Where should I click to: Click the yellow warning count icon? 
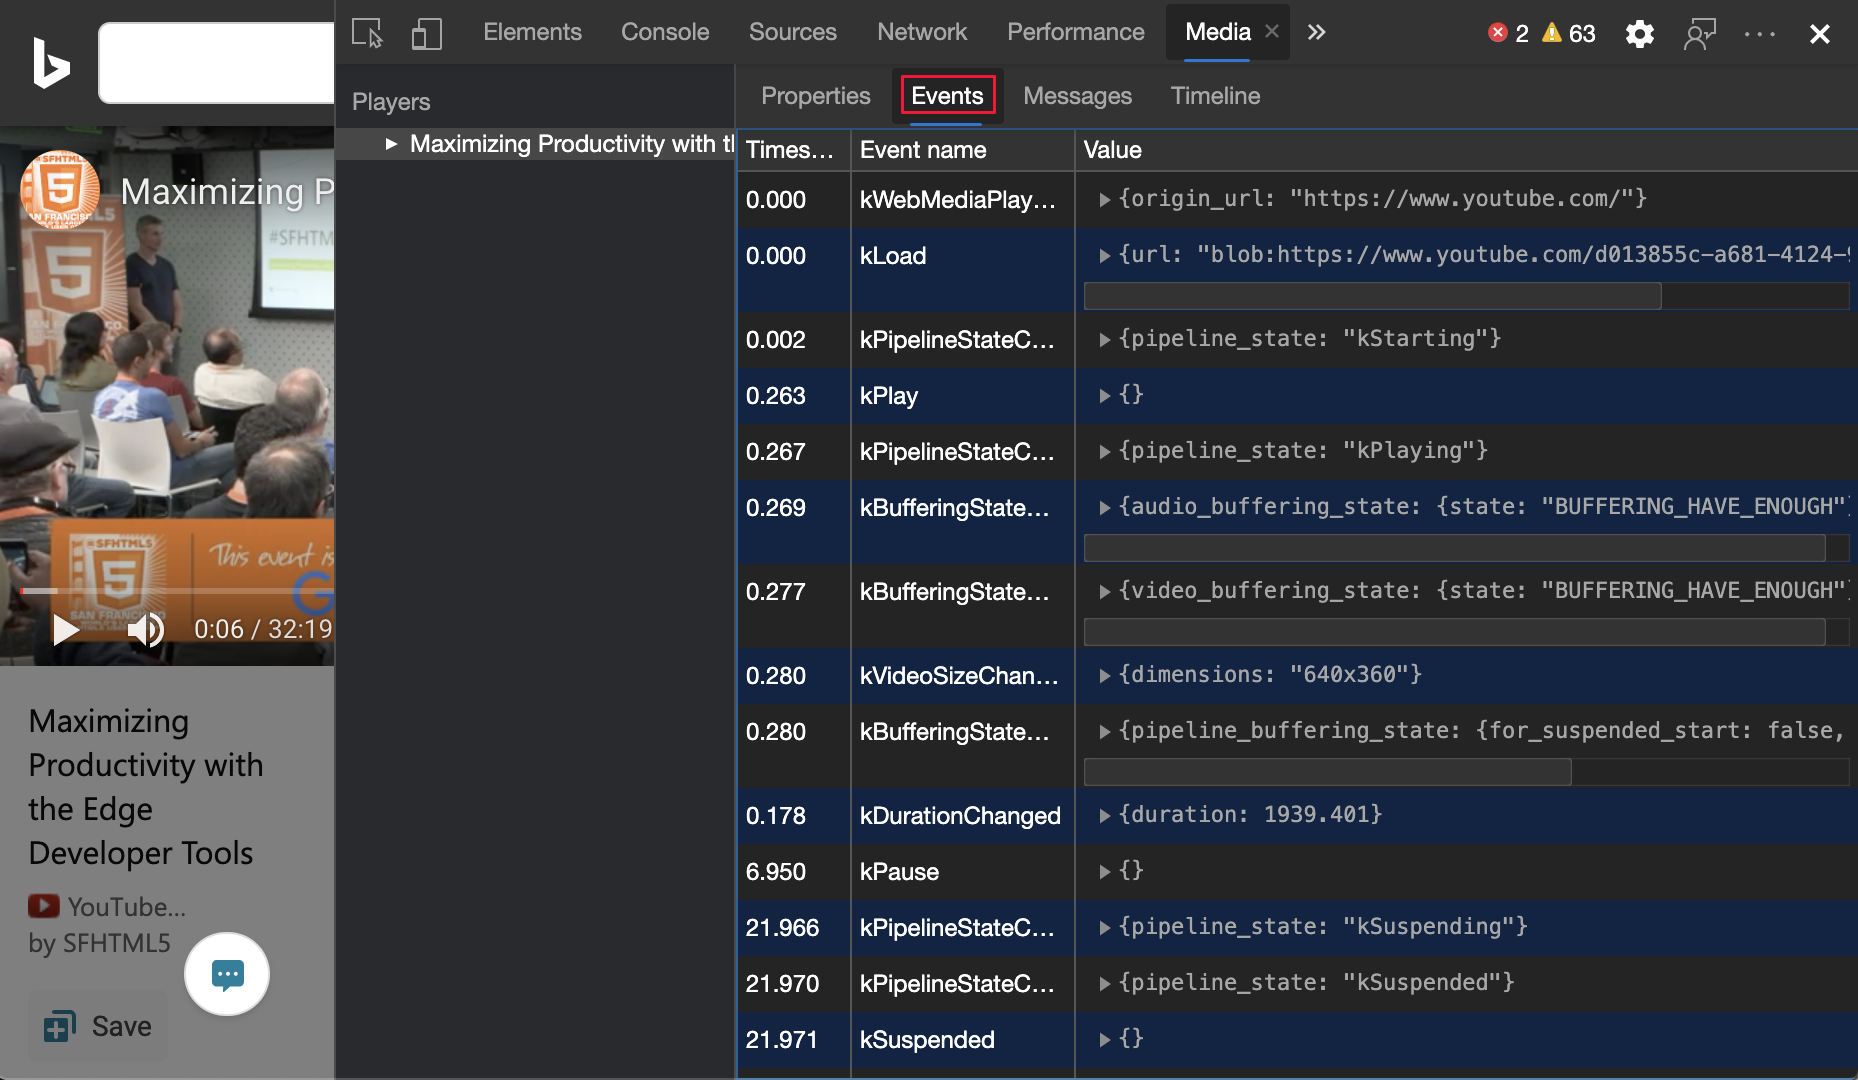[x=1552, y=33]
